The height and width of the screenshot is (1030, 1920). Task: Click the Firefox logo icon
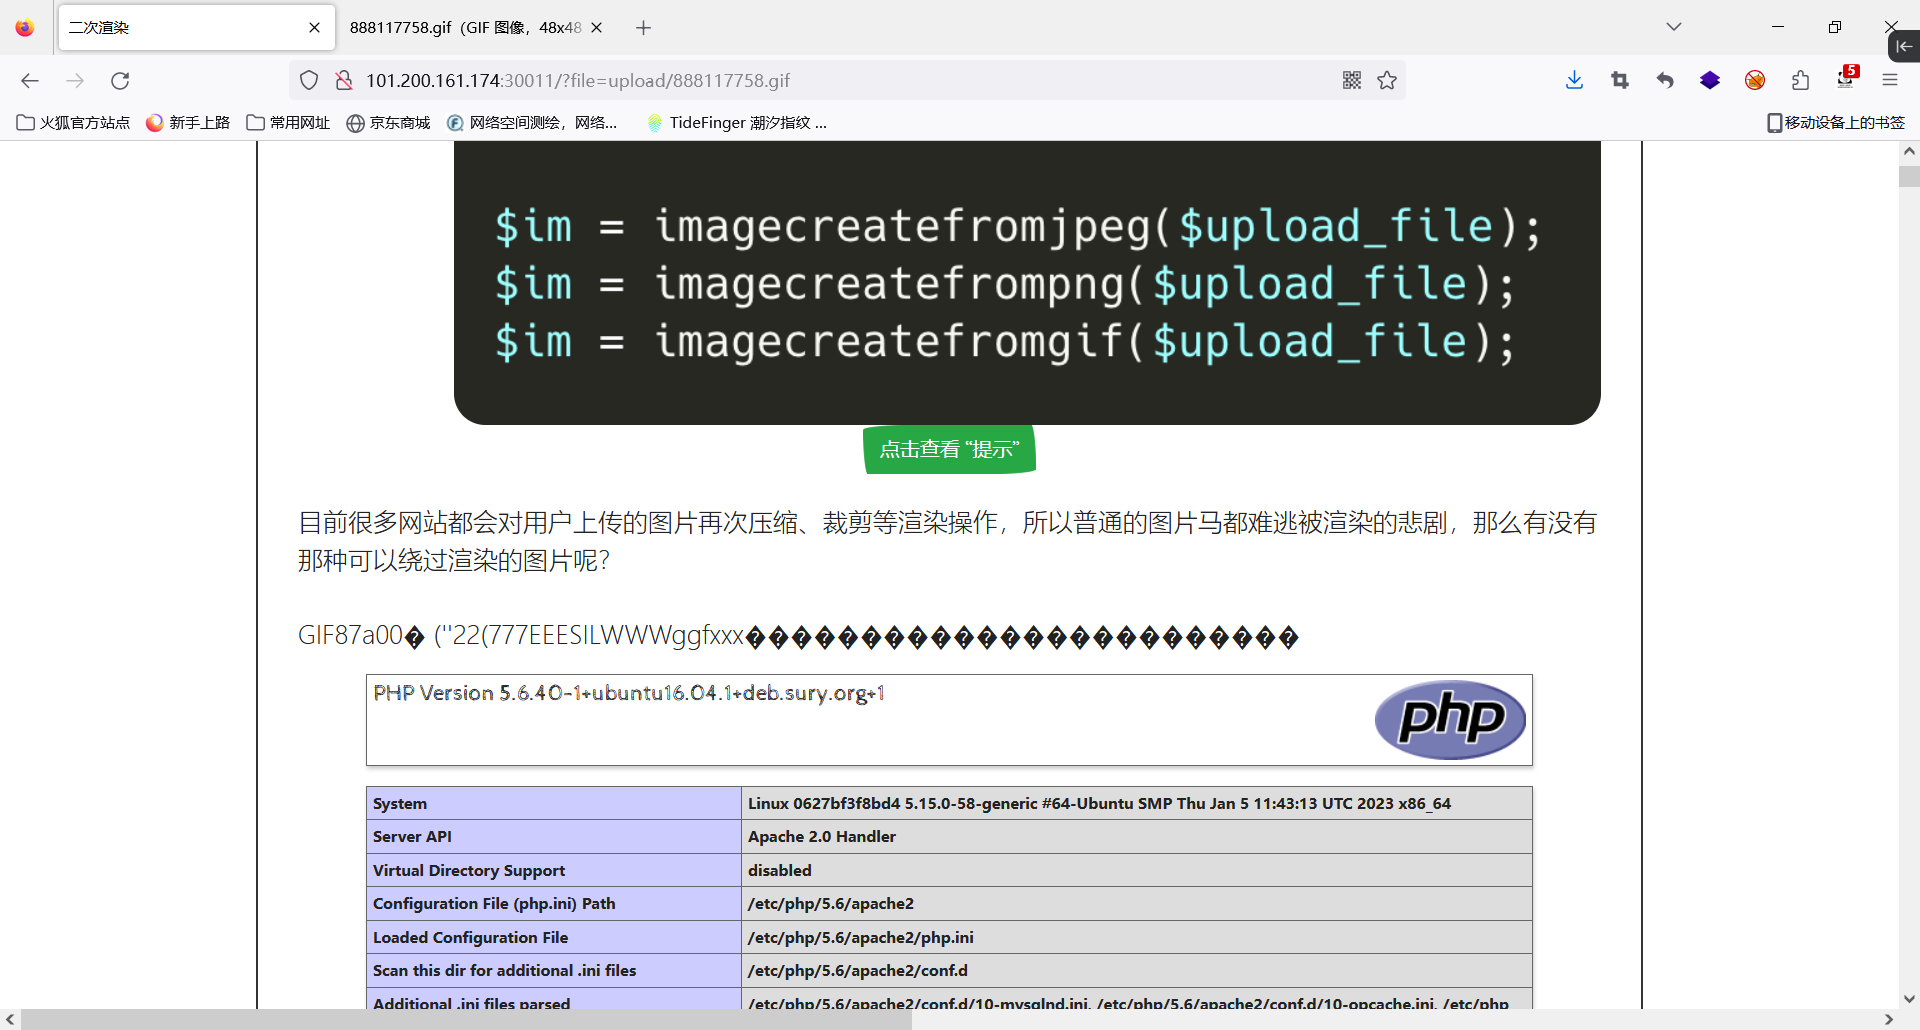coord(25,28)
